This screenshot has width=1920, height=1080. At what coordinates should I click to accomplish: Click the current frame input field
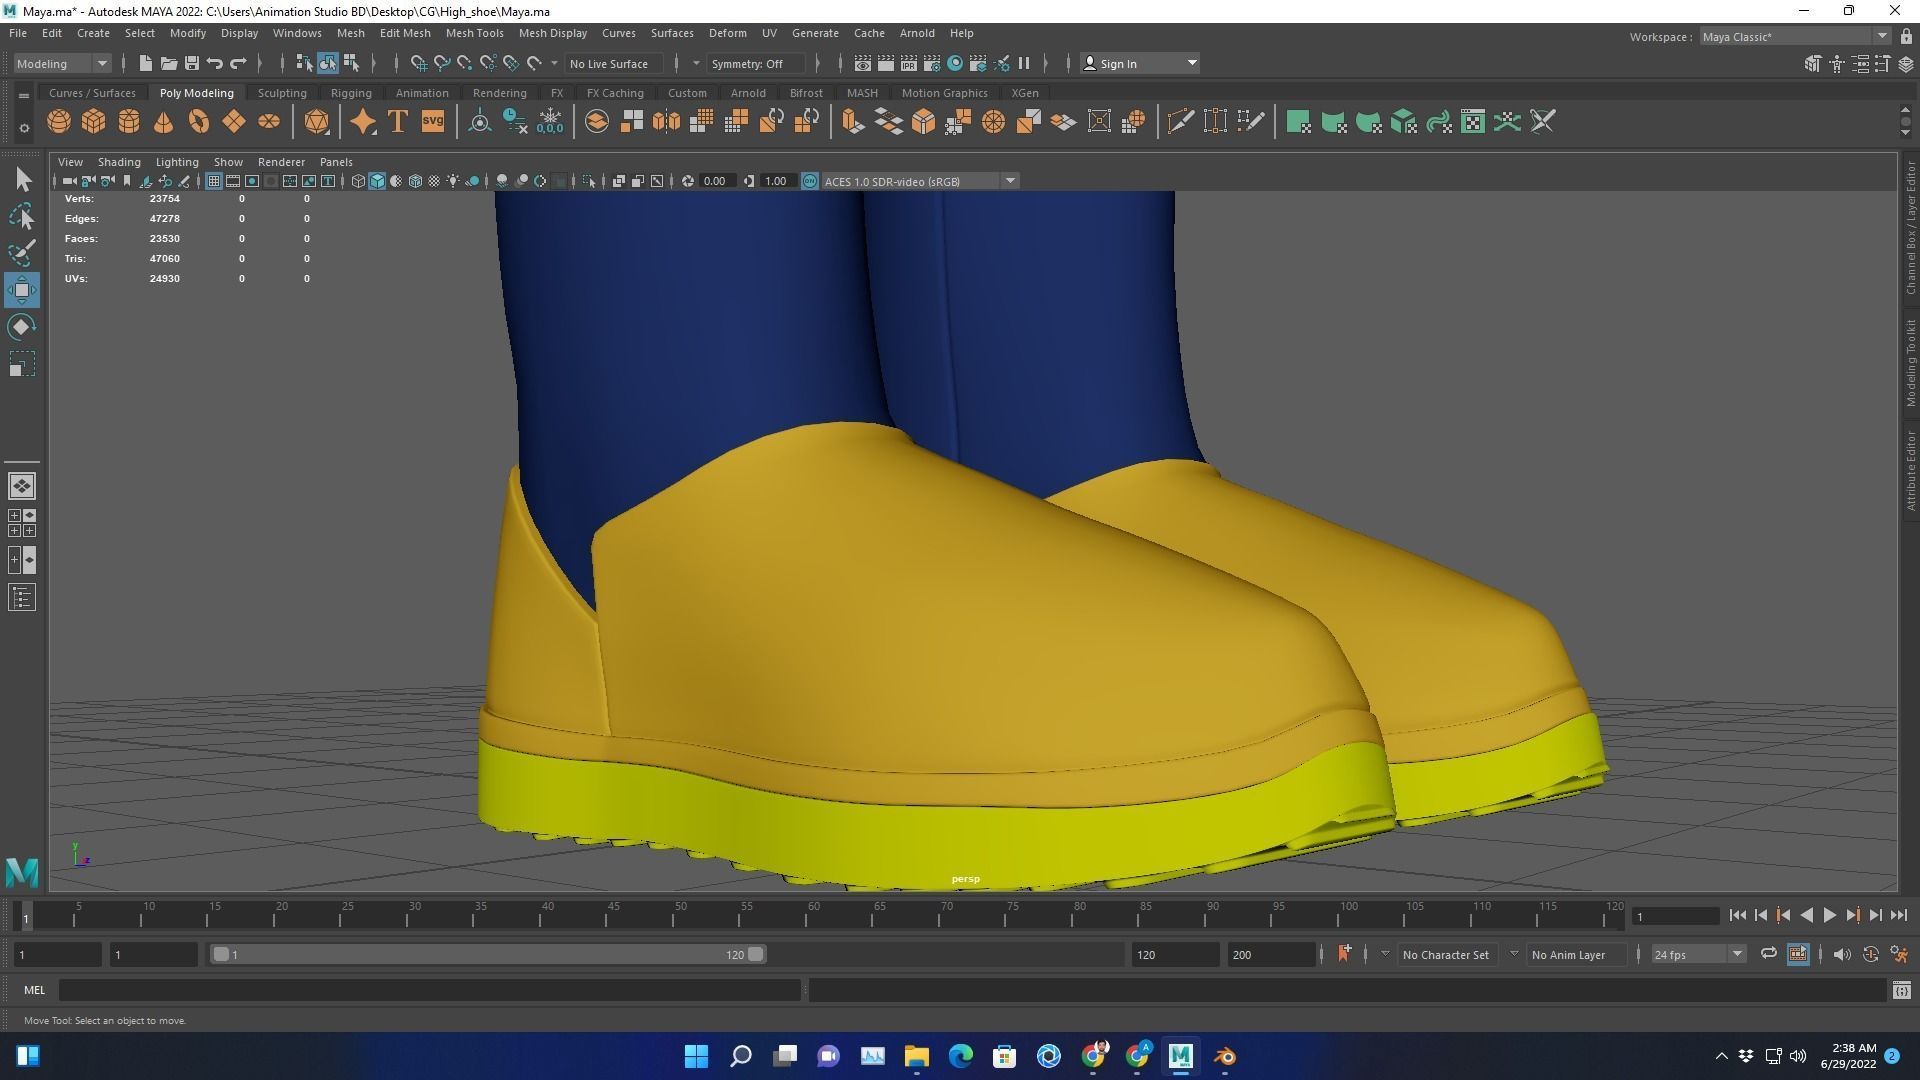pos(1676,916)
